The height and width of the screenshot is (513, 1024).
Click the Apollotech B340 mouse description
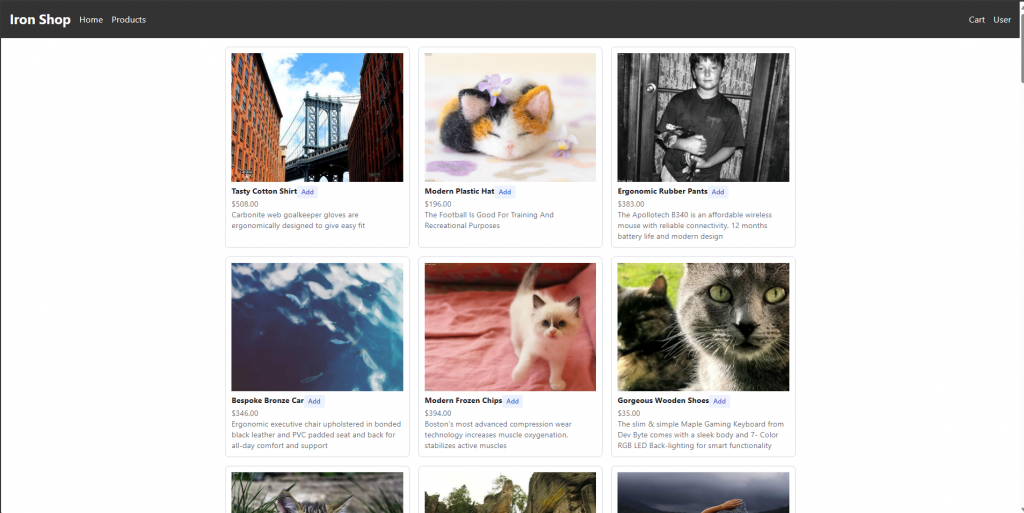pos(695,225)
